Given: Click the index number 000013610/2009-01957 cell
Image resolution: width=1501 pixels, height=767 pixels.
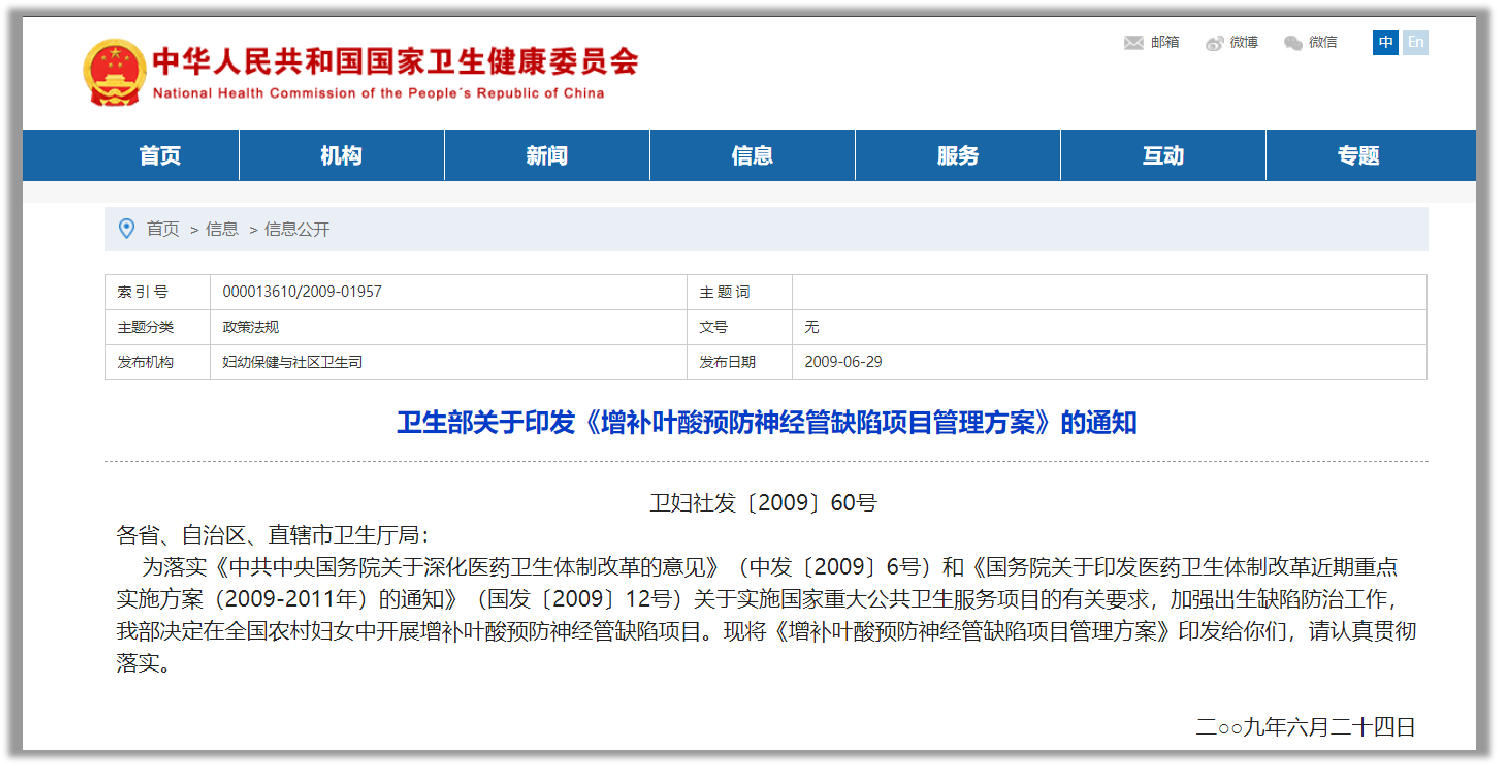Looking at the screenshot, I should point(302,292).
